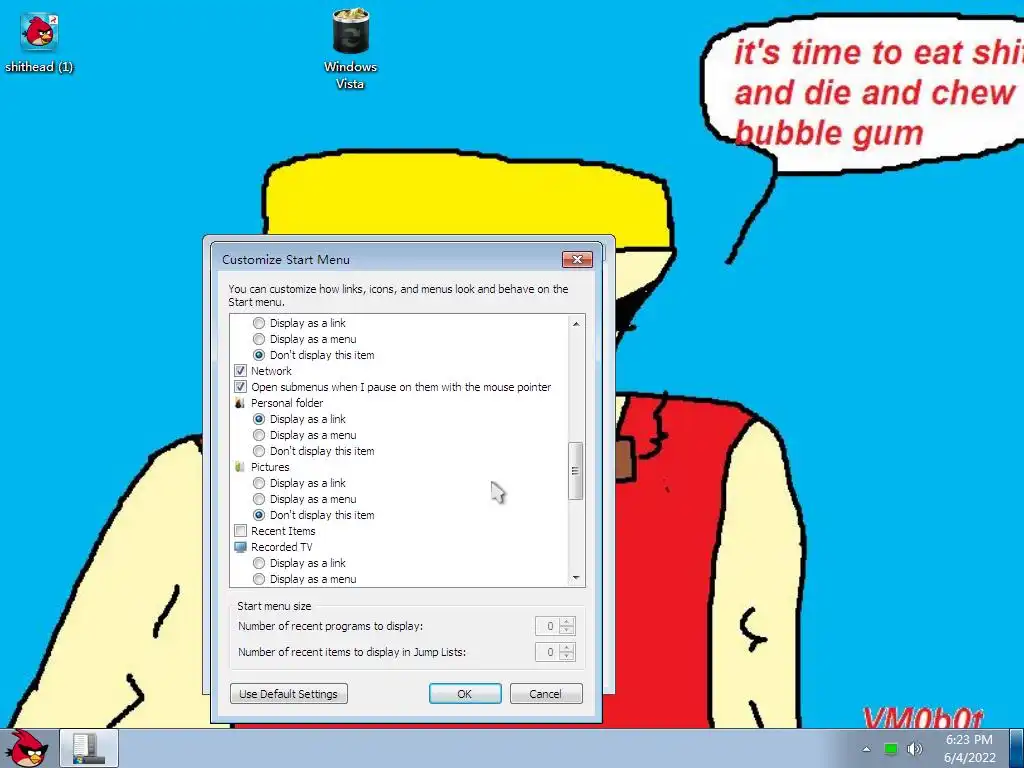
Task: Click the Customize Start Menu title text
Action: coord(286,259)
